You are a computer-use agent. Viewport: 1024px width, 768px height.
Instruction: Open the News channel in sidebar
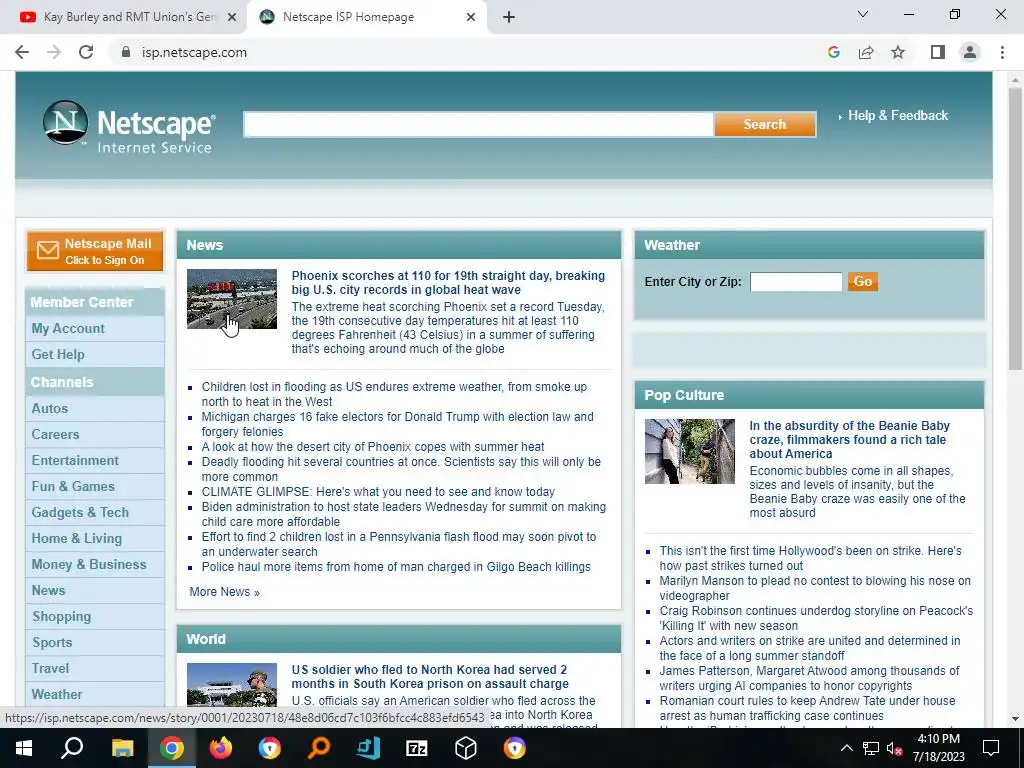[x=48, y=590]
